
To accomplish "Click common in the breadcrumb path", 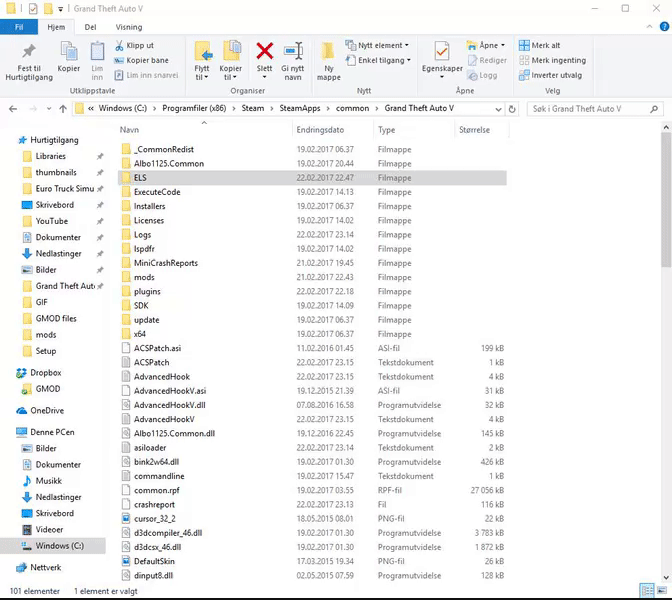I will 352,108.
